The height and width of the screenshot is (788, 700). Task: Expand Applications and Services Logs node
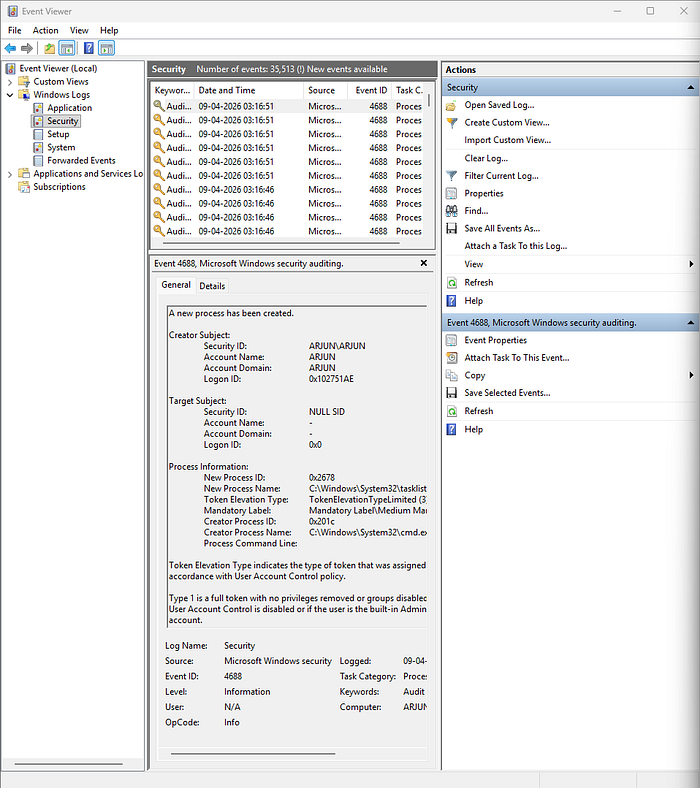(10, 174)
